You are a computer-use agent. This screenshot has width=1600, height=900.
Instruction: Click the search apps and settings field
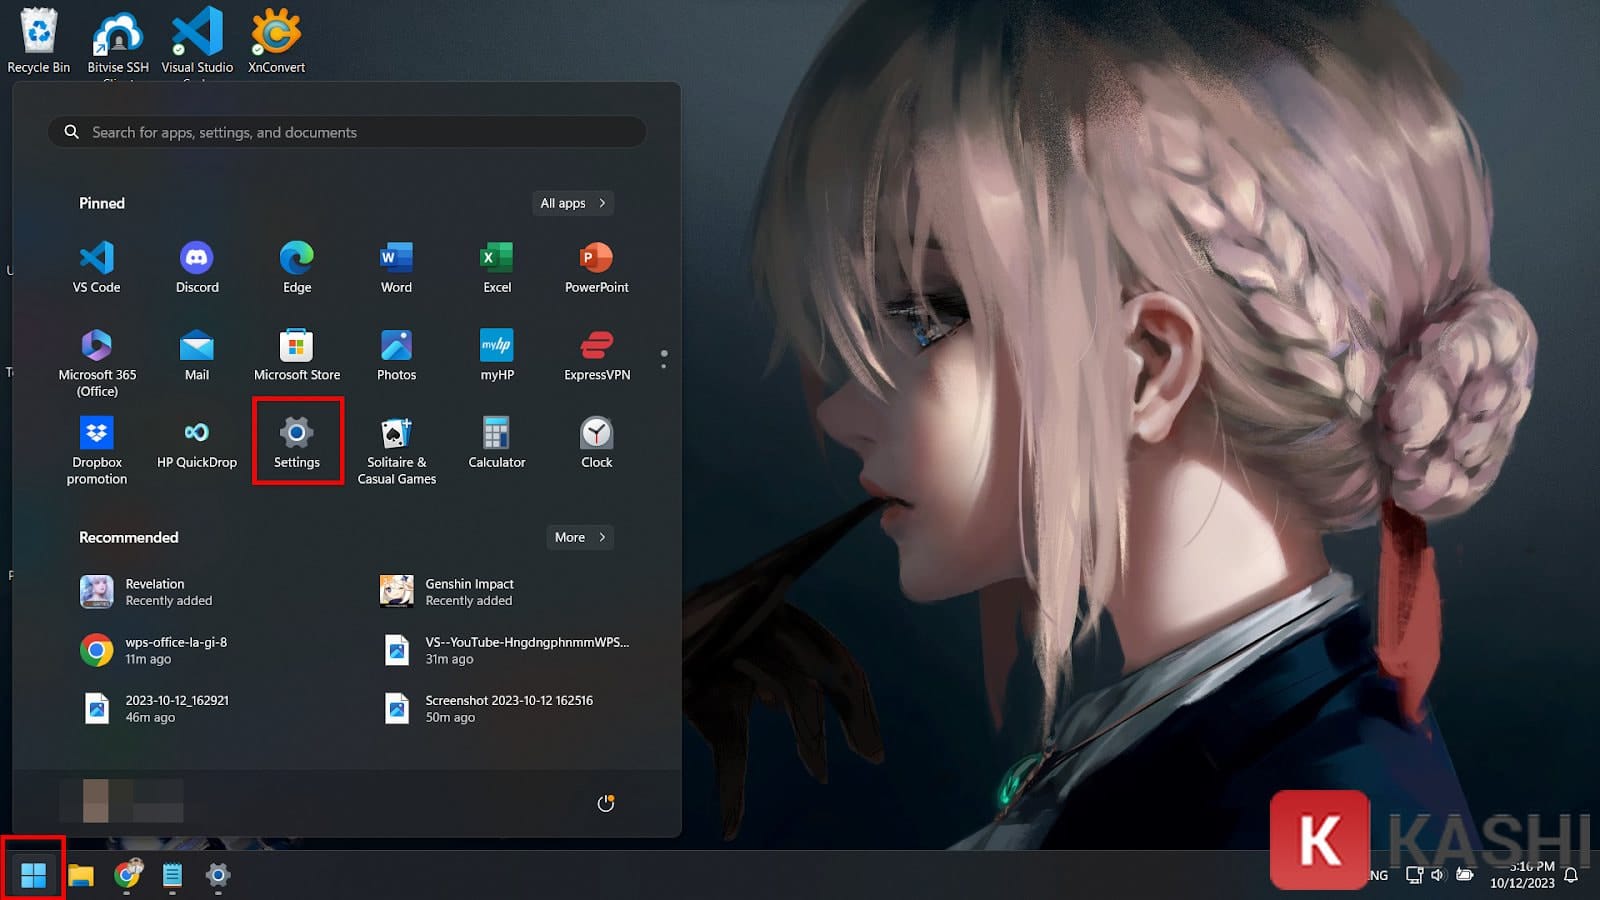tap(345, 132)
